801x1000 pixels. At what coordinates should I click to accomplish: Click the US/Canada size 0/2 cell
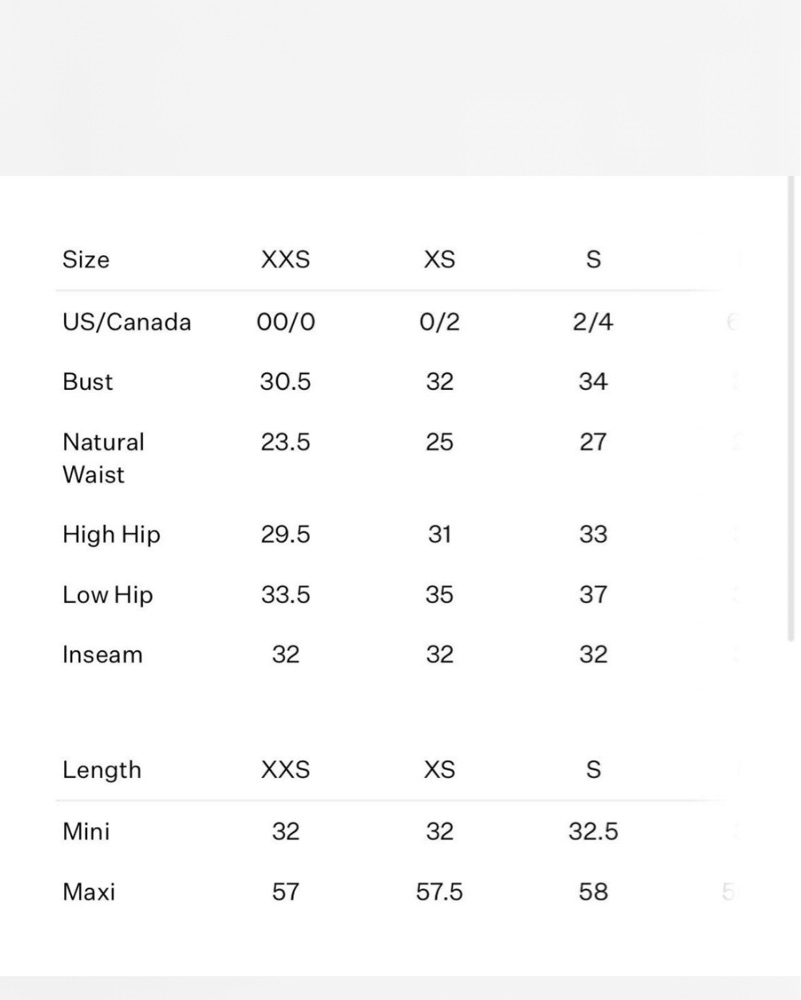click(439, 322)
